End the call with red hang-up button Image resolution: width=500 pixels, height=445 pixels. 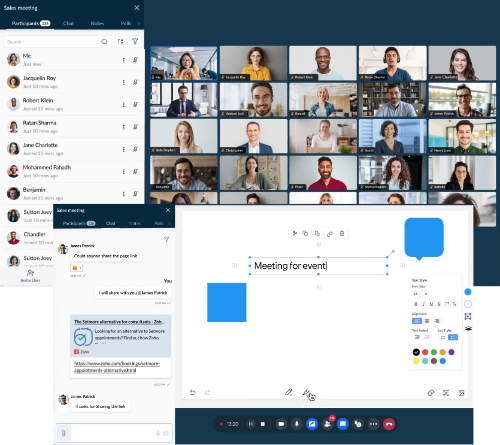click(x=389, y=424)
